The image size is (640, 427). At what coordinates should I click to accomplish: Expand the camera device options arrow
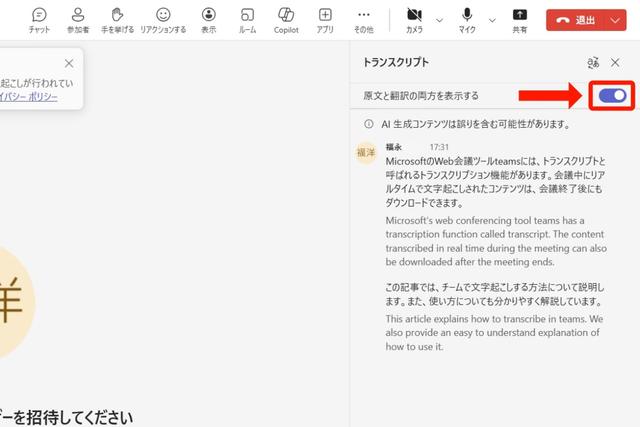tap(439, 19)
